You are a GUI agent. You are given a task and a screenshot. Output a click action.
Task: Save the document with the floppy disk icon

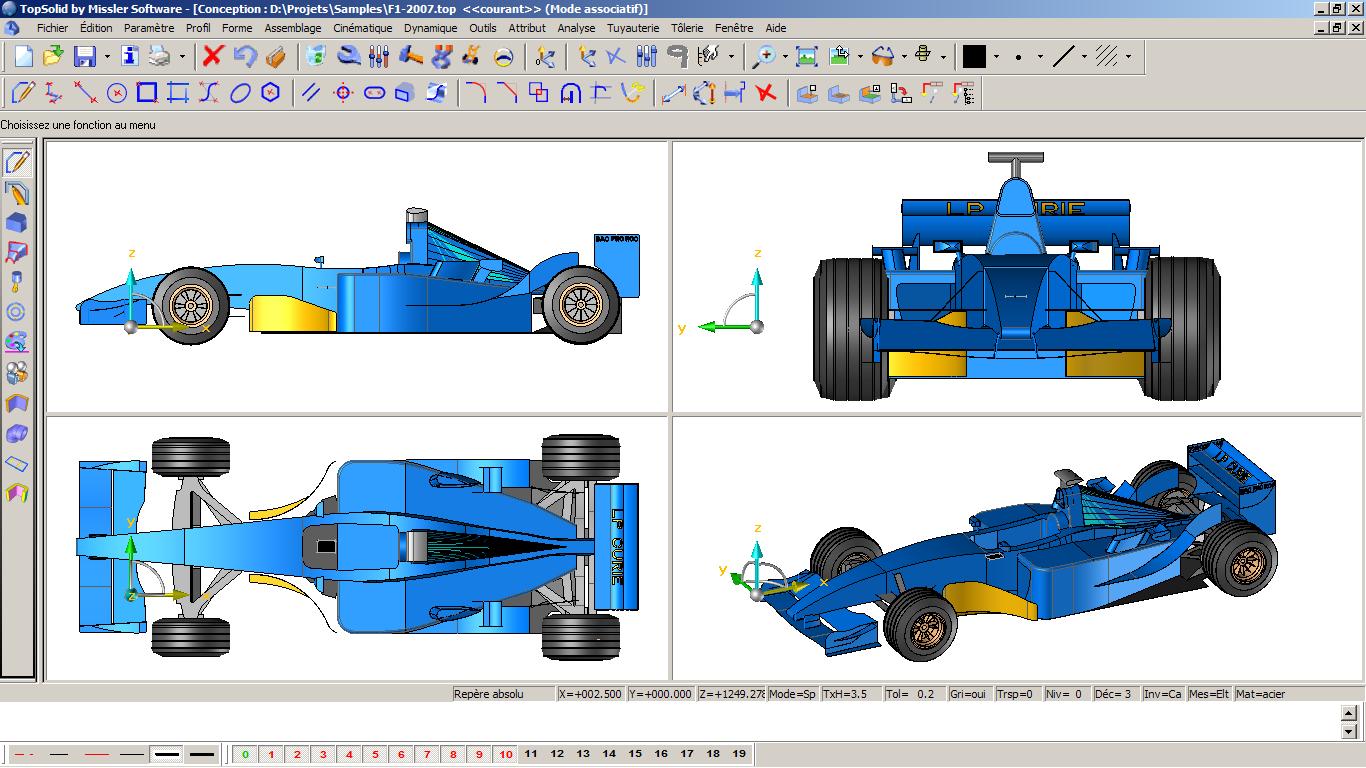(x=85, y=56)
